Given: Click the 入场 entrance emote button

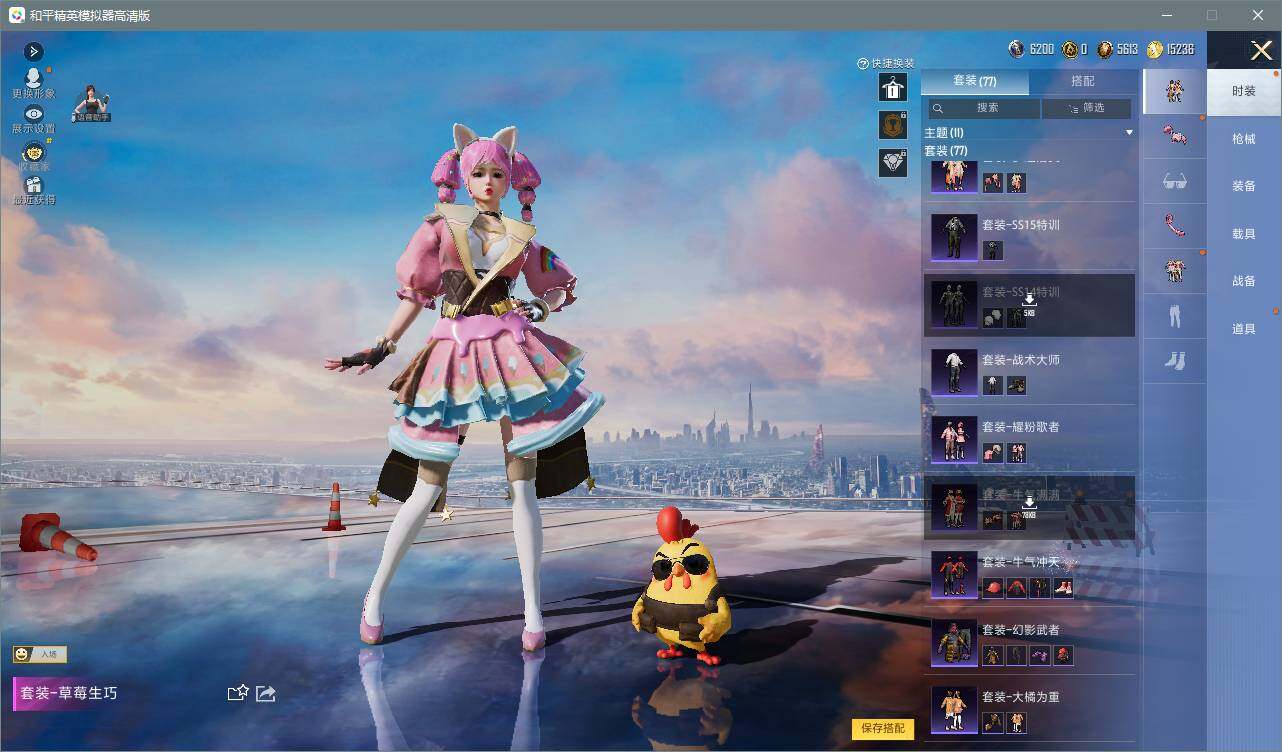Looking at the screenshot, I should [40, 654].
